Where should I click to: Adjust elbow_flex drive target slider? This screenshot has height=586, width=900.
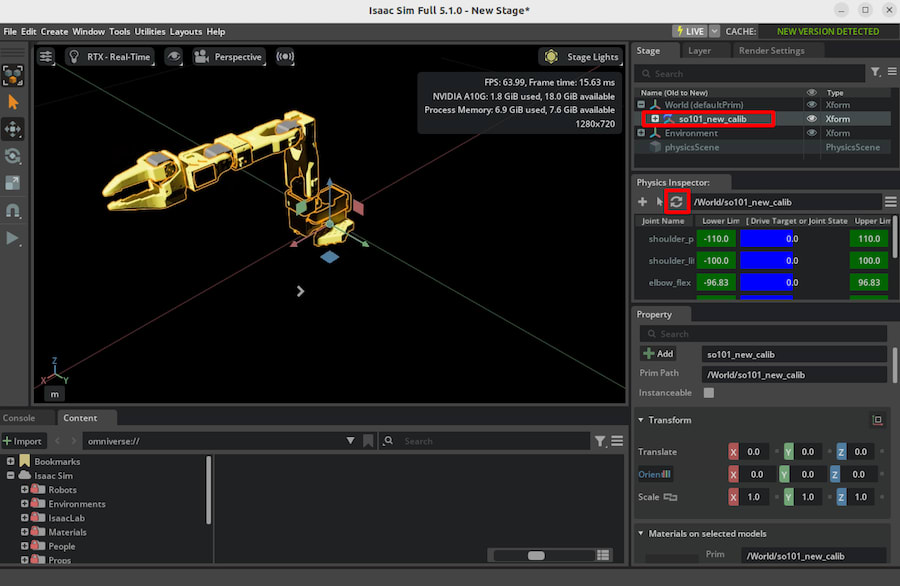coord(792,282)
